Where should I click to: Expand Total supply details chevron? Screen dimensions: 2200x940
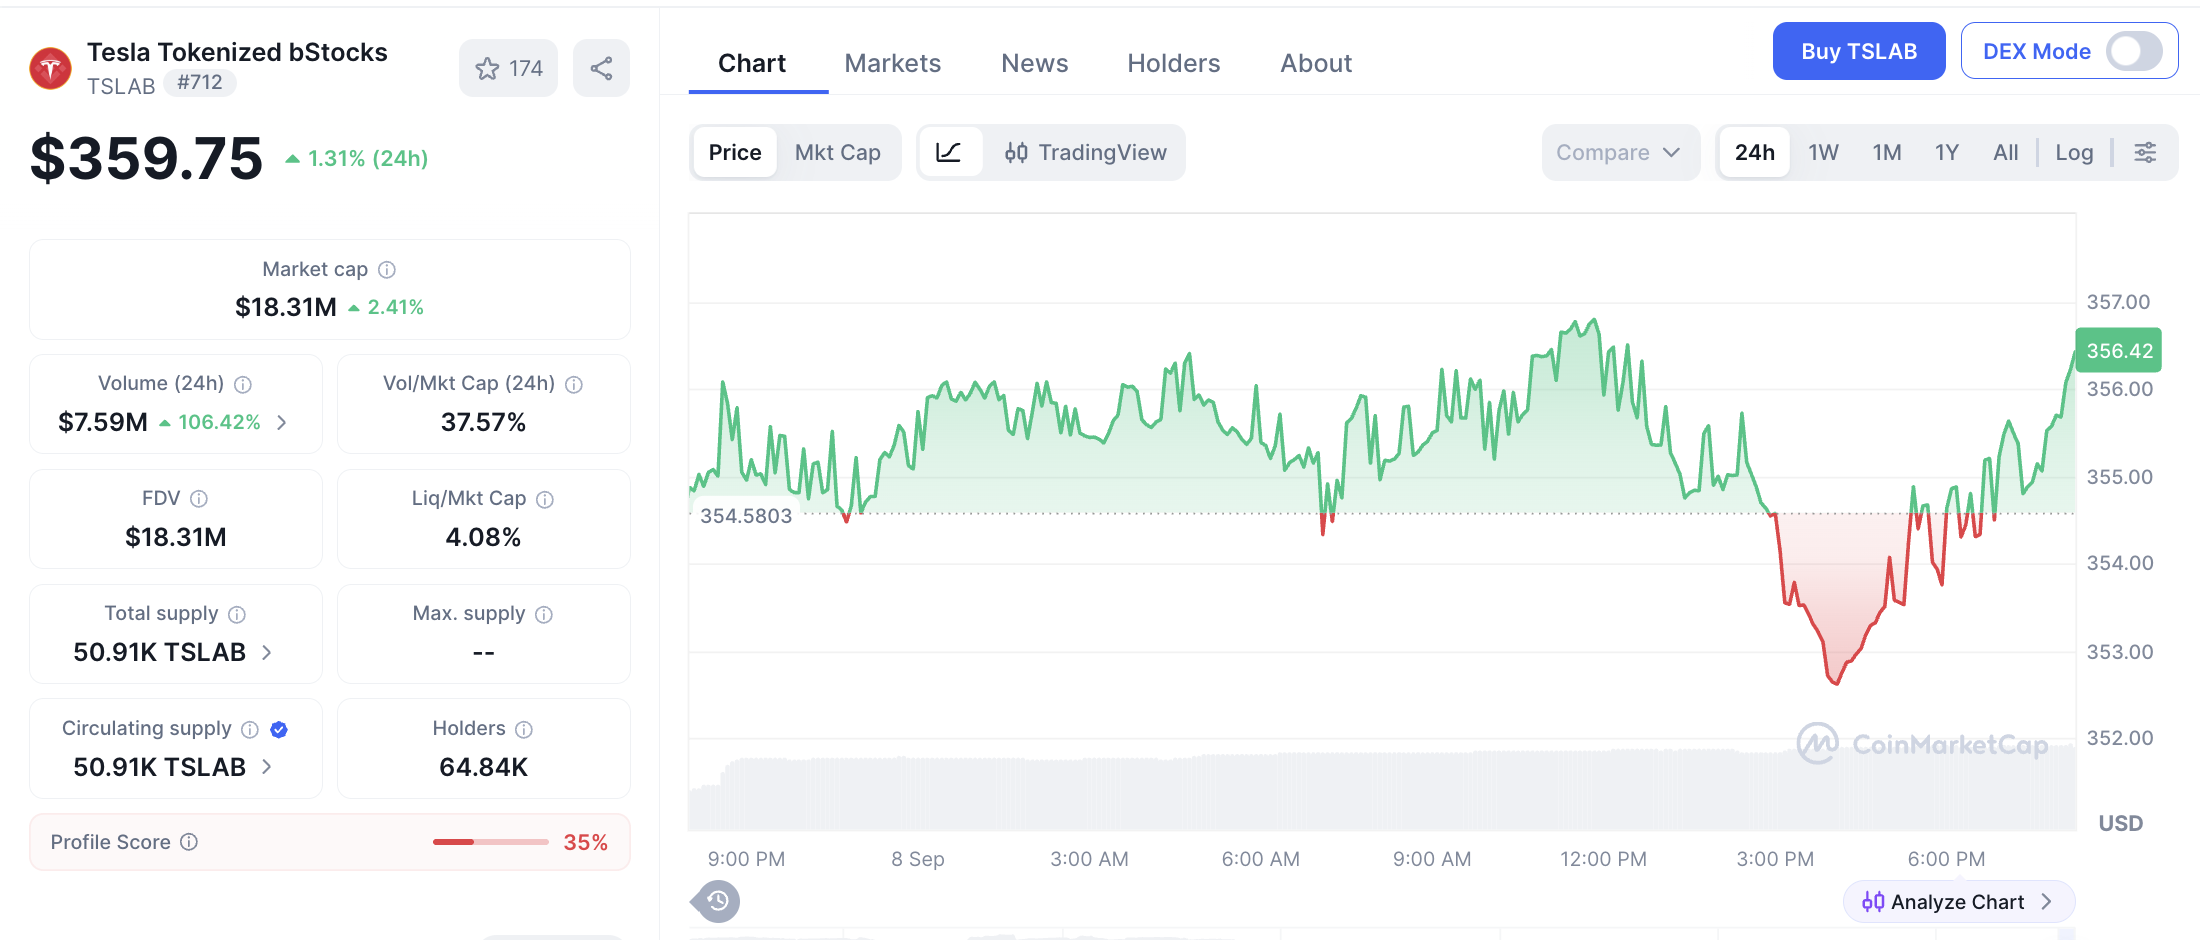[x=267, y=653]
